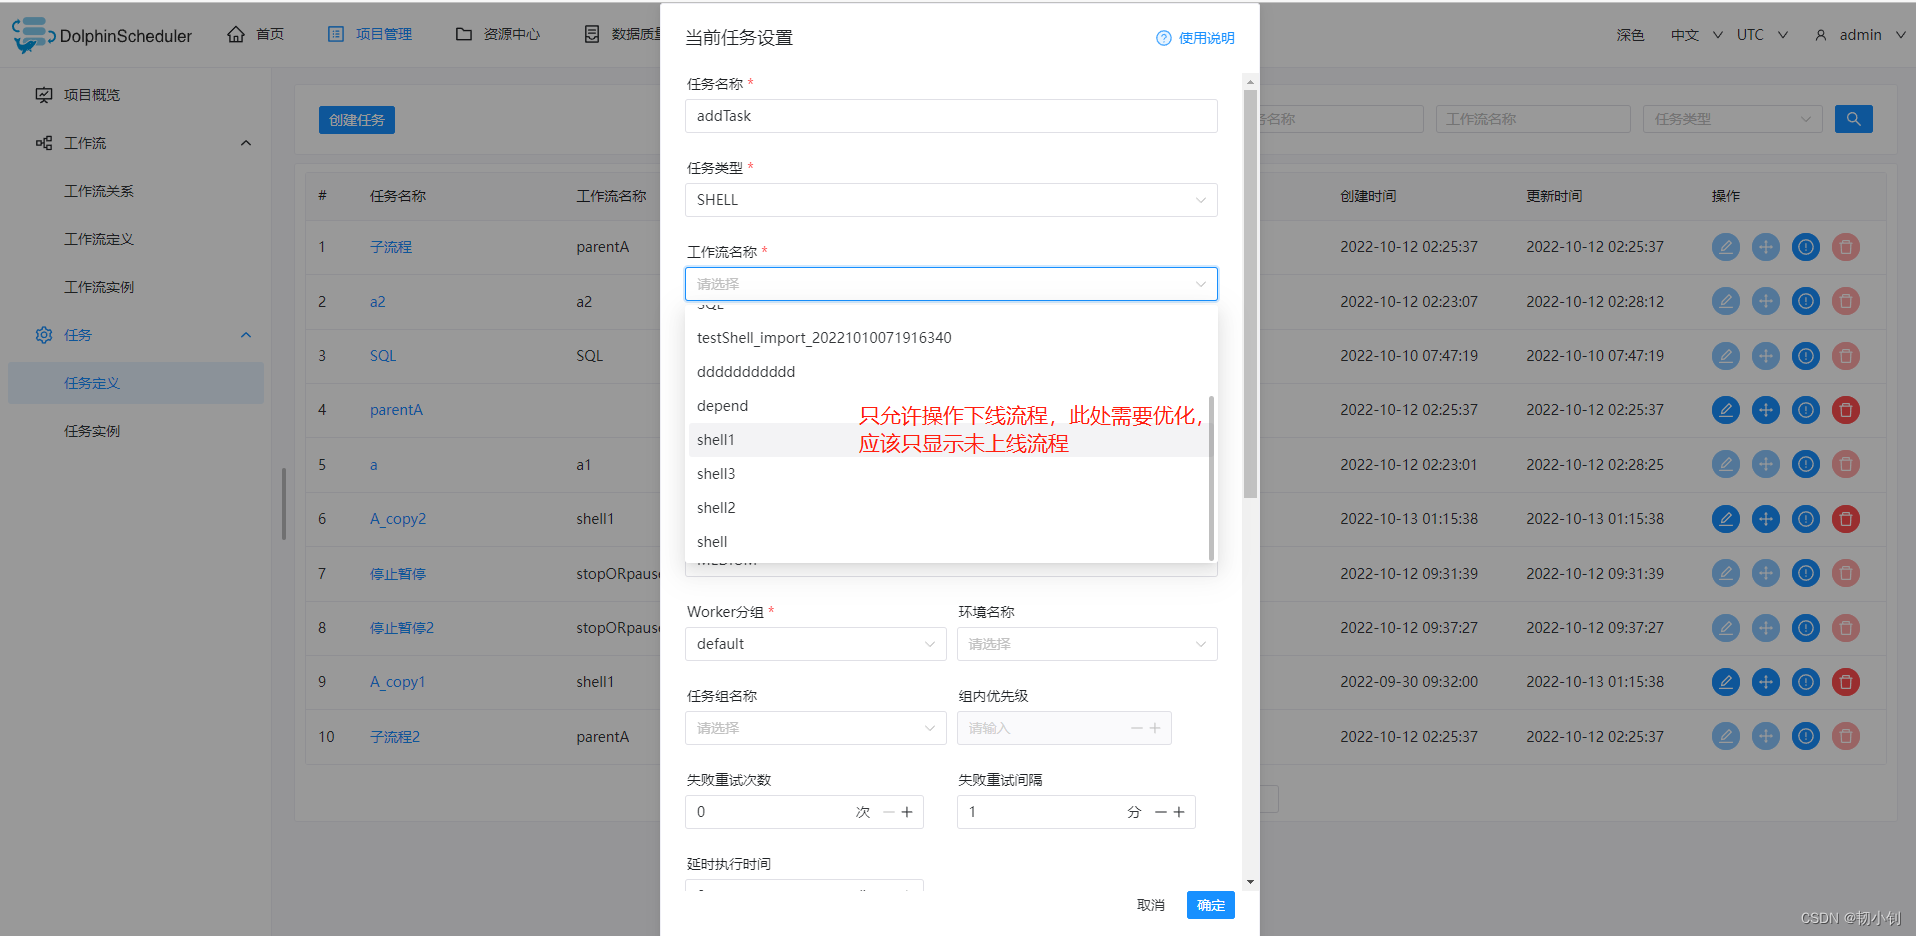Open the 任务组名称 dropdown
1916x936 pixels.
tap(815, 728)
